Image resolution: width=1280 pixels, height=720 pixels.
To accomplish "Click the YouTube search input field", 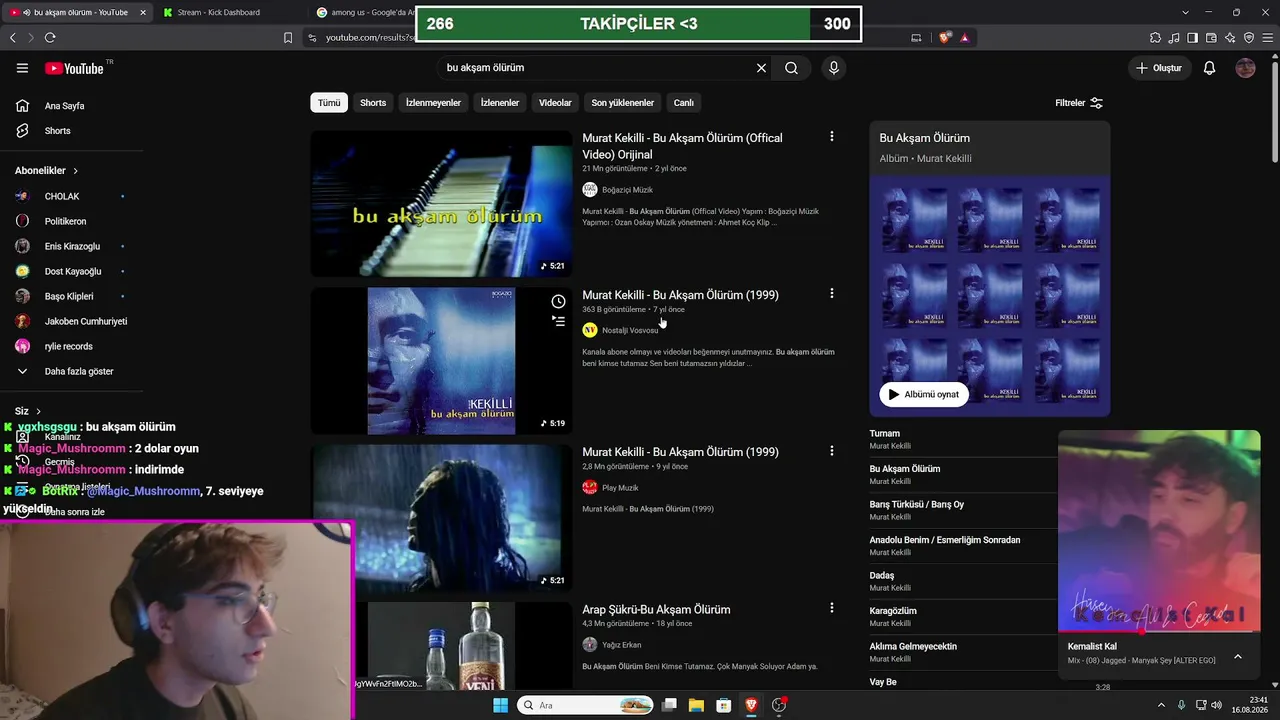I will click(x=595, y=68).
